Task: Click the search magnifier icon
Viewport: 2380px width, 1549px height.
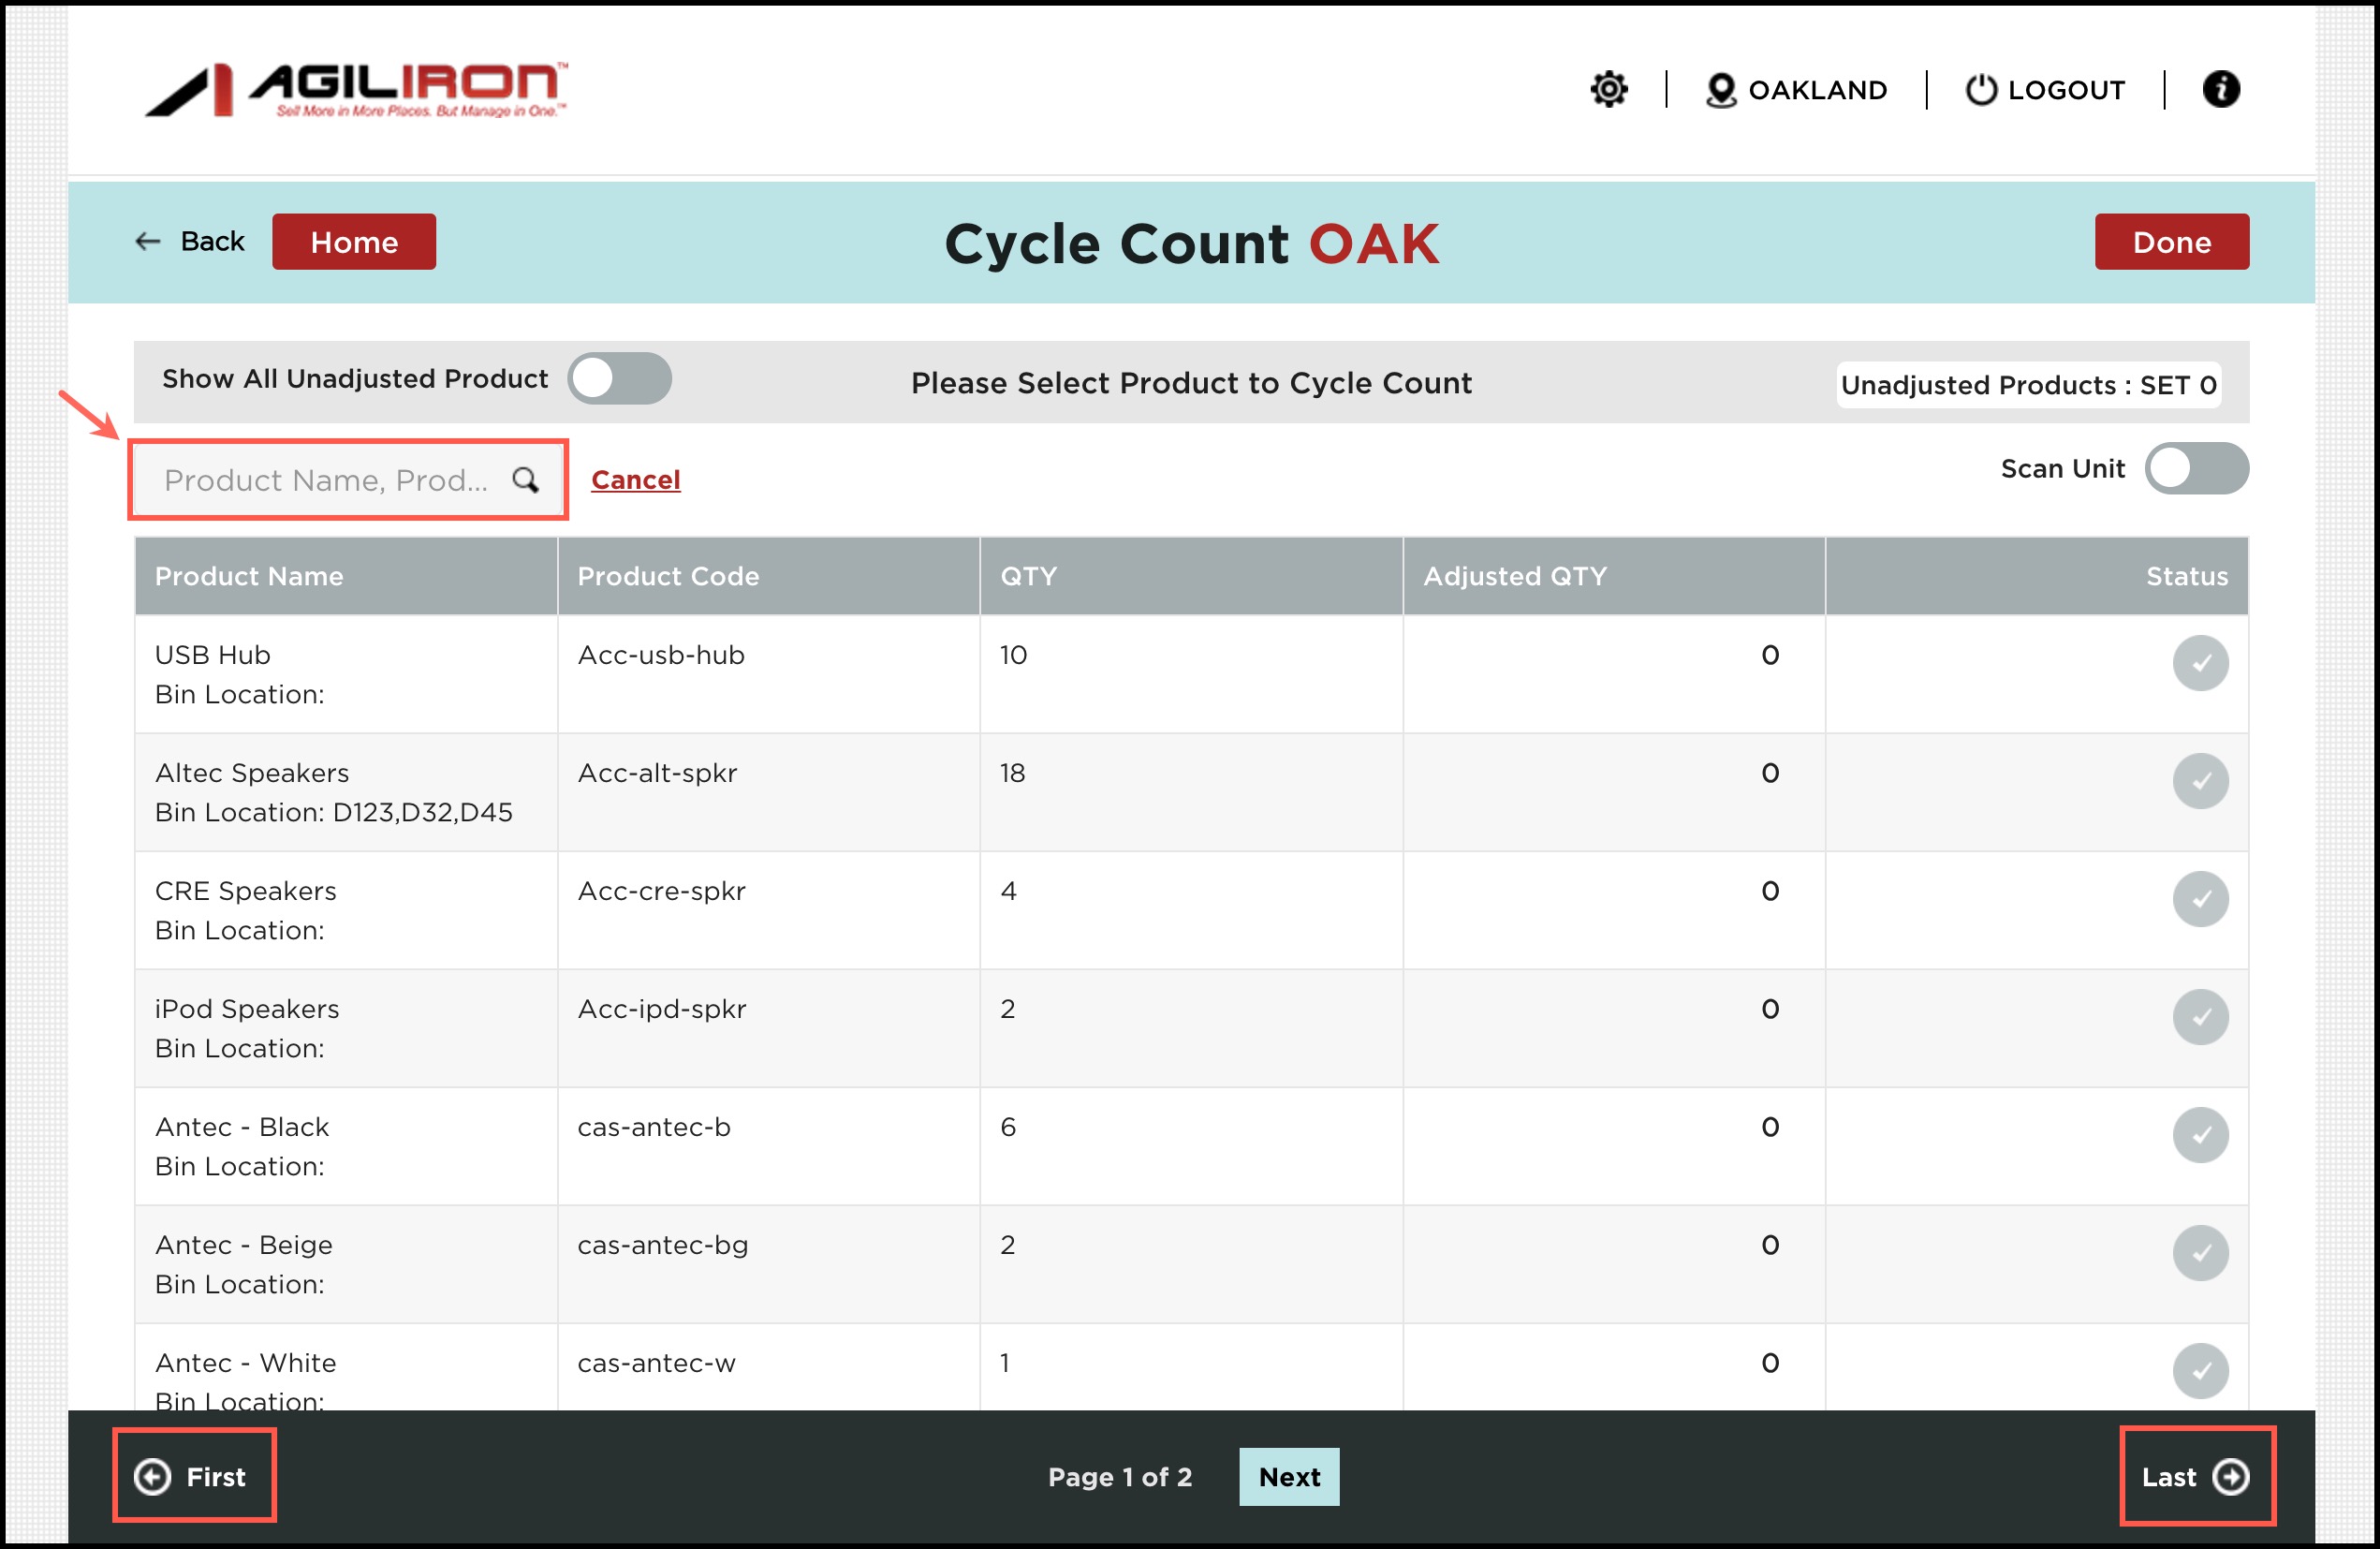Action: click(525, 480)
